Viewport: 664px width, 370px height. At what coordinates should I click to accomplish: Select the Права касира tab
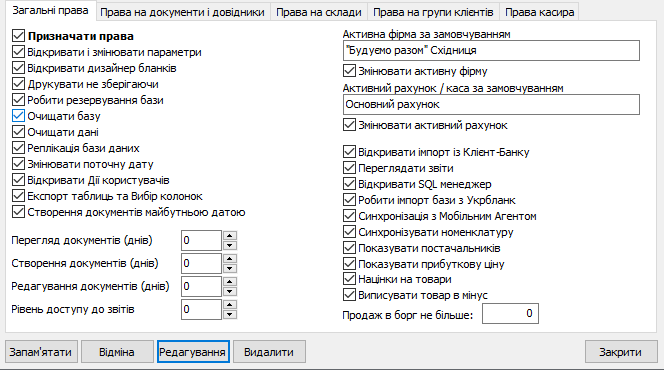click(540, 12)
